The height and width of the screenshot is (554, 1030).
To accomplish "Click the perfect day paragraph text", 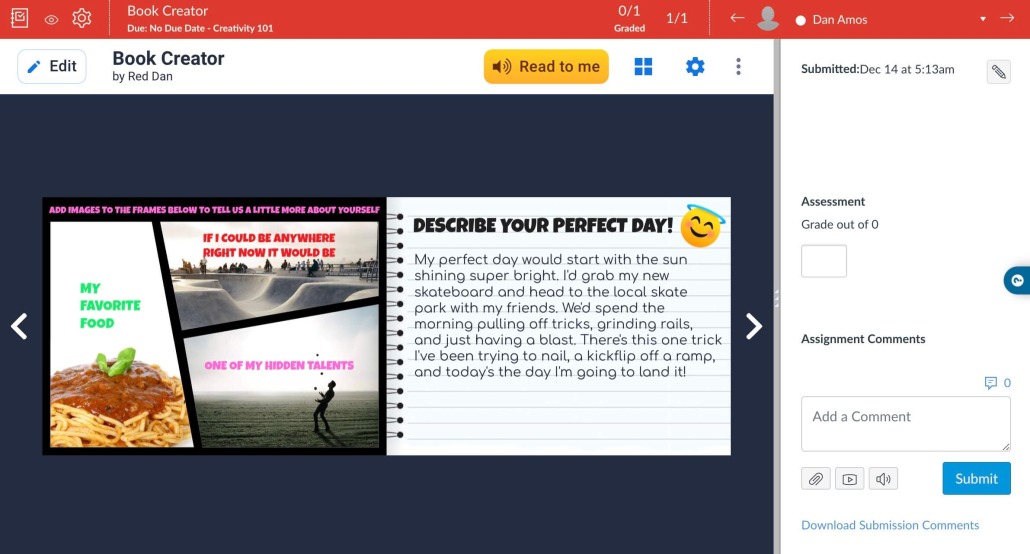I will click(568, 315).
